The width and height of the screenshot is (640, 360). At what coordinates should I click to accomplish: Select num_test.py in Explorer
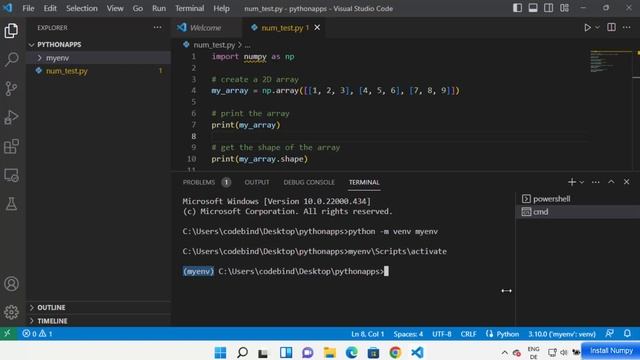(x=98, y=71)
